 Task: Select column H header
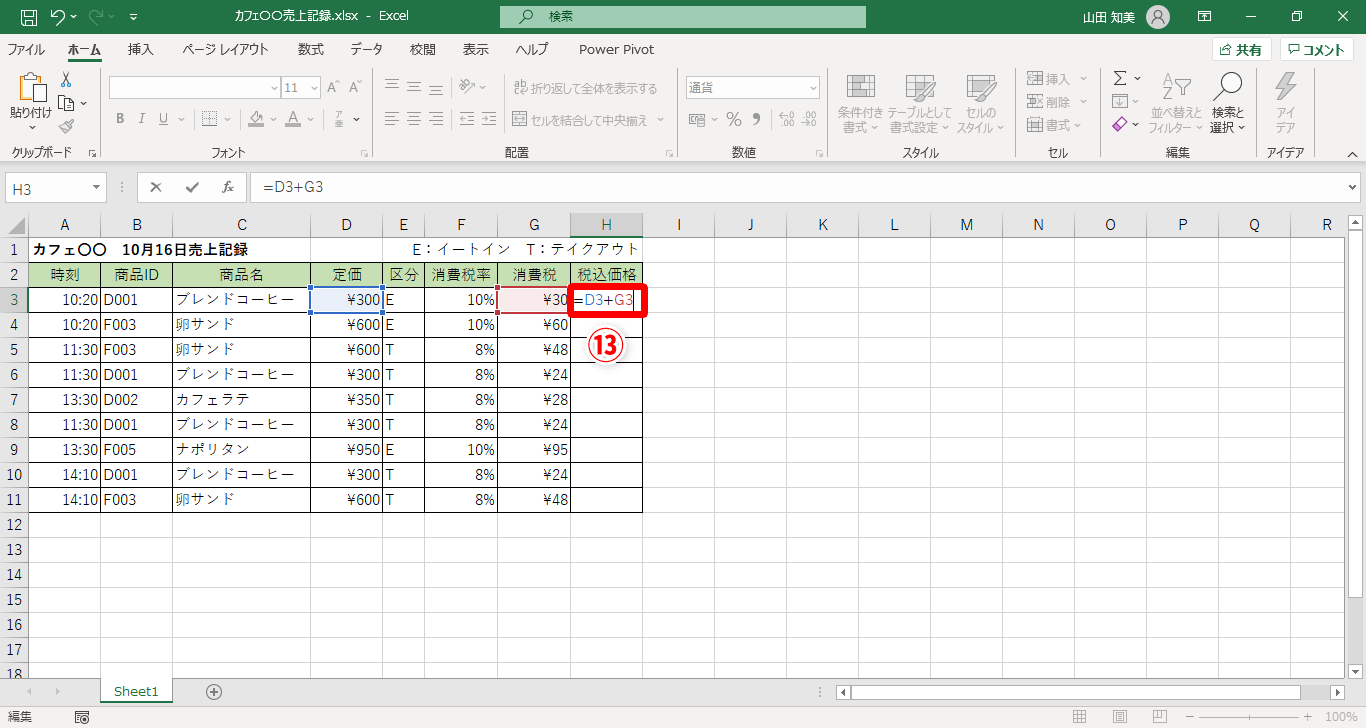coord(606,225)
